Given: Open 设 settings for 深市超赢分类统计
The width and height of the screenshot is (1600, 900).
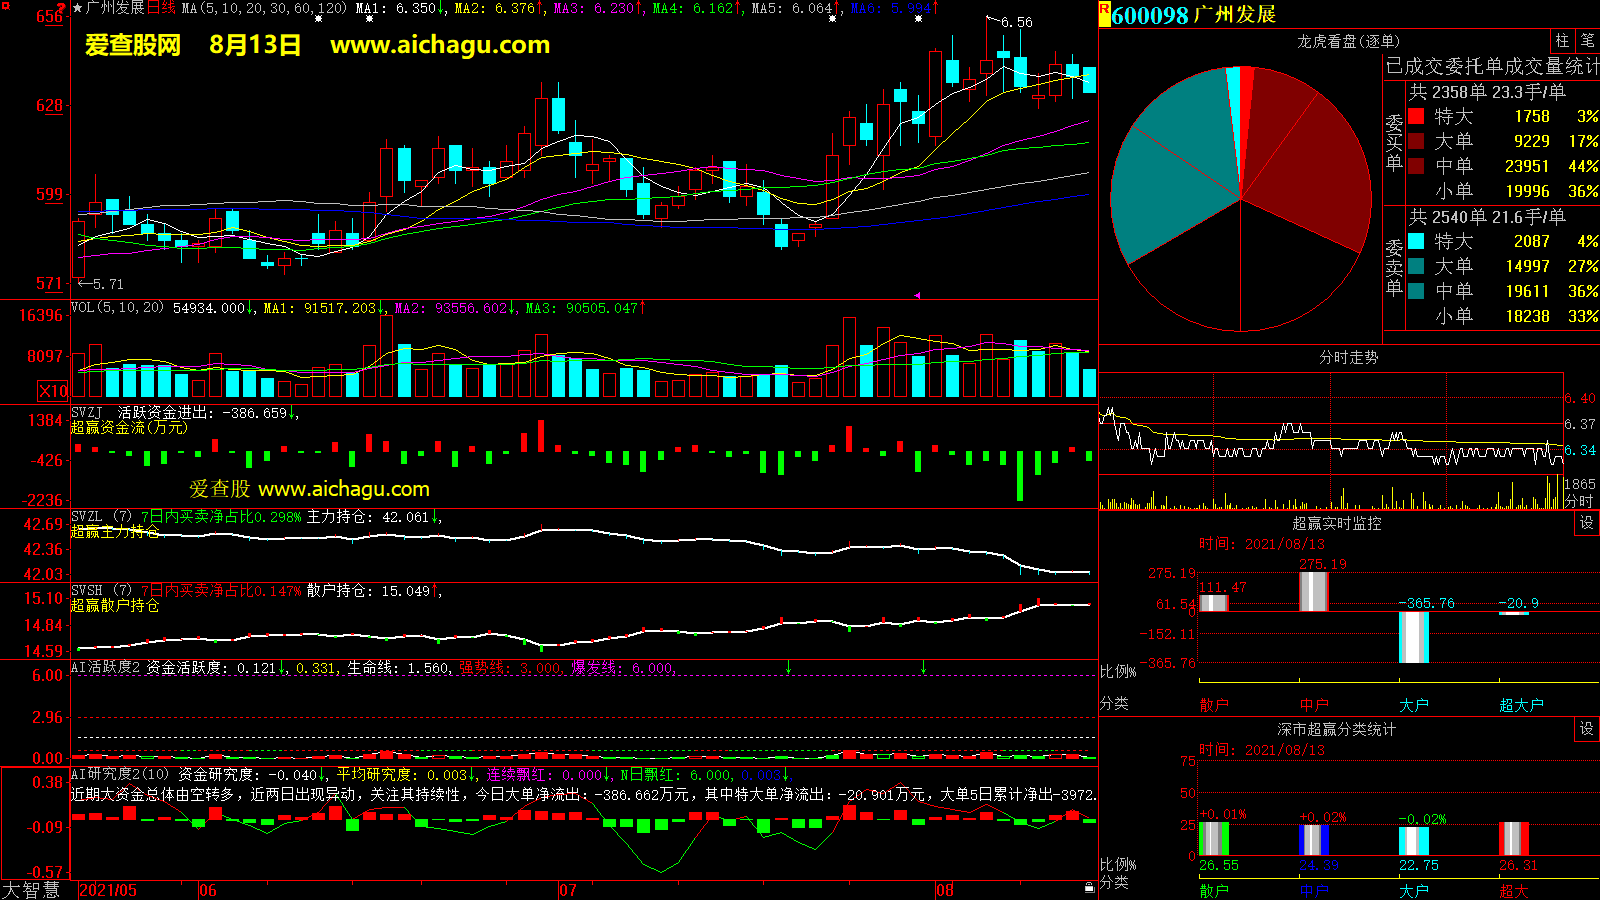Looking at the screenshot, I should (x=1587, y=729).
